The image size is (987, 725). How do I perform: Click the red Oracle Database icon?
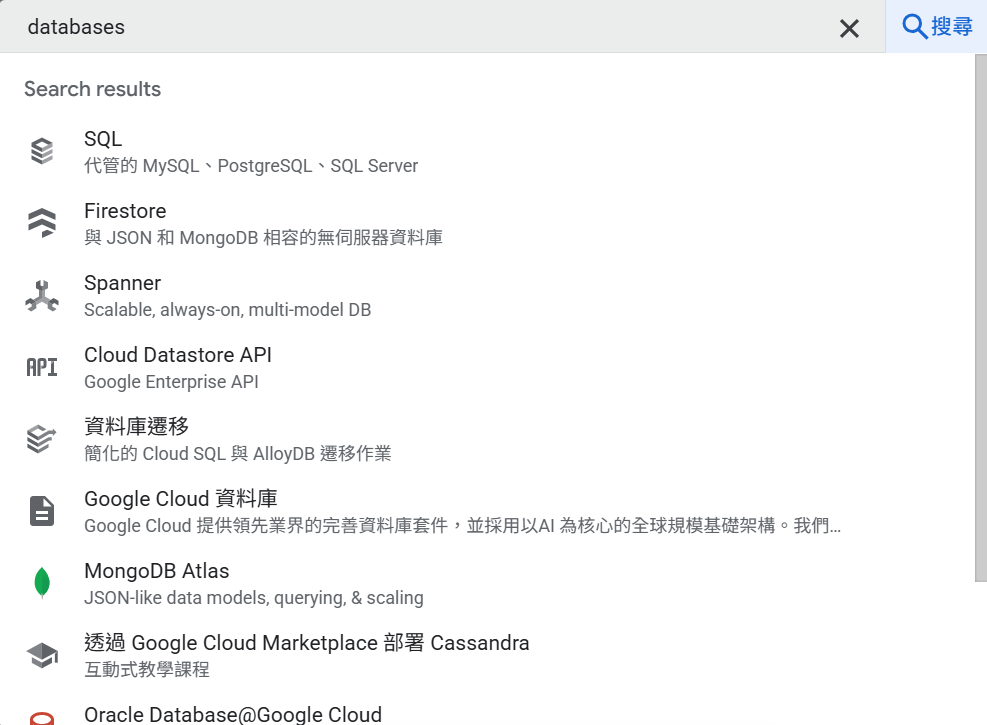click(42, 719)
